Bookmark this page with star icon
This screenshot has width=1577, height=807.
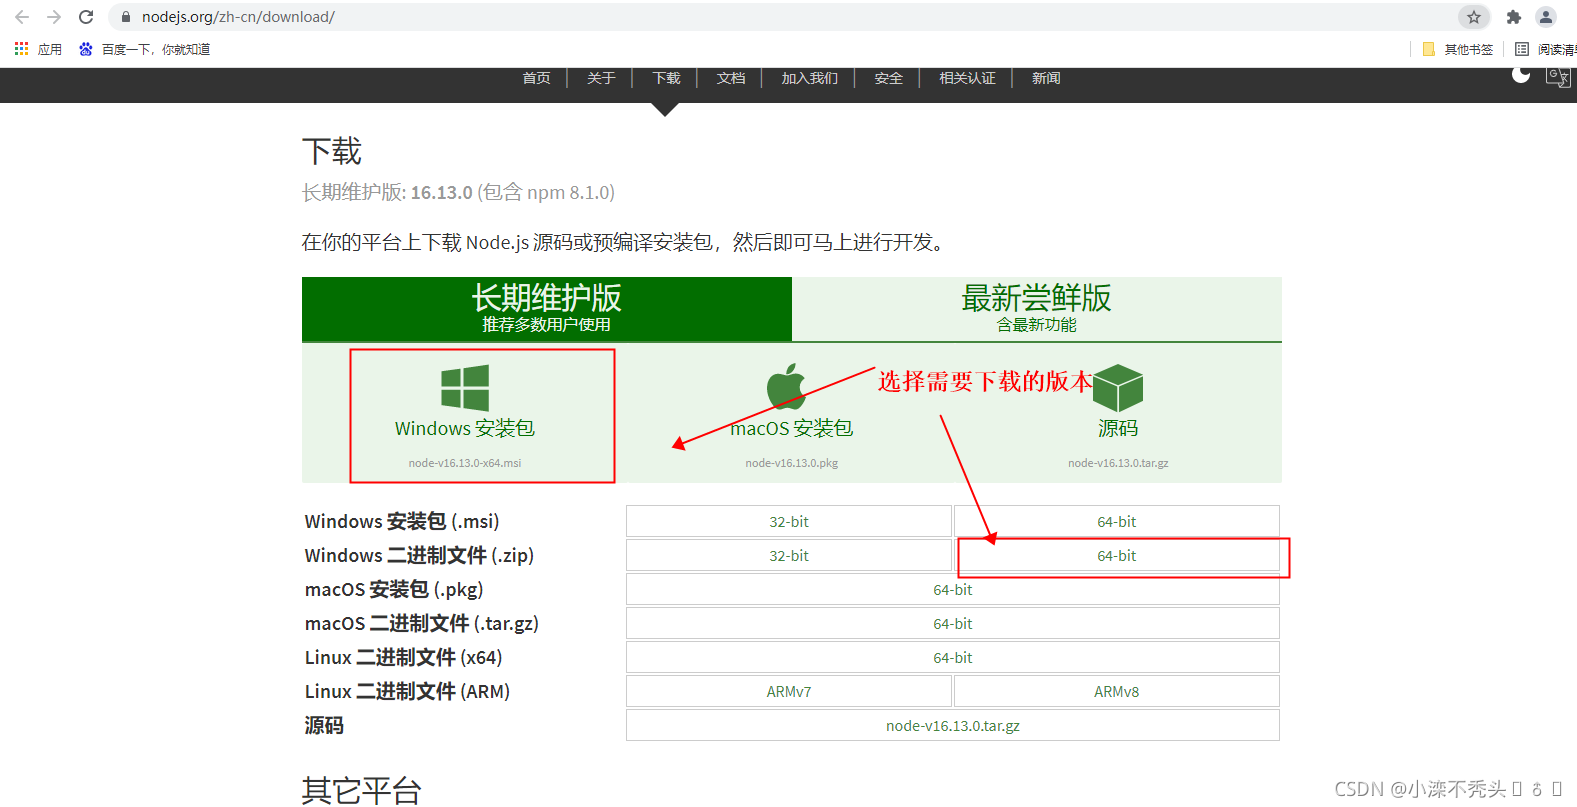point(1473,17)
